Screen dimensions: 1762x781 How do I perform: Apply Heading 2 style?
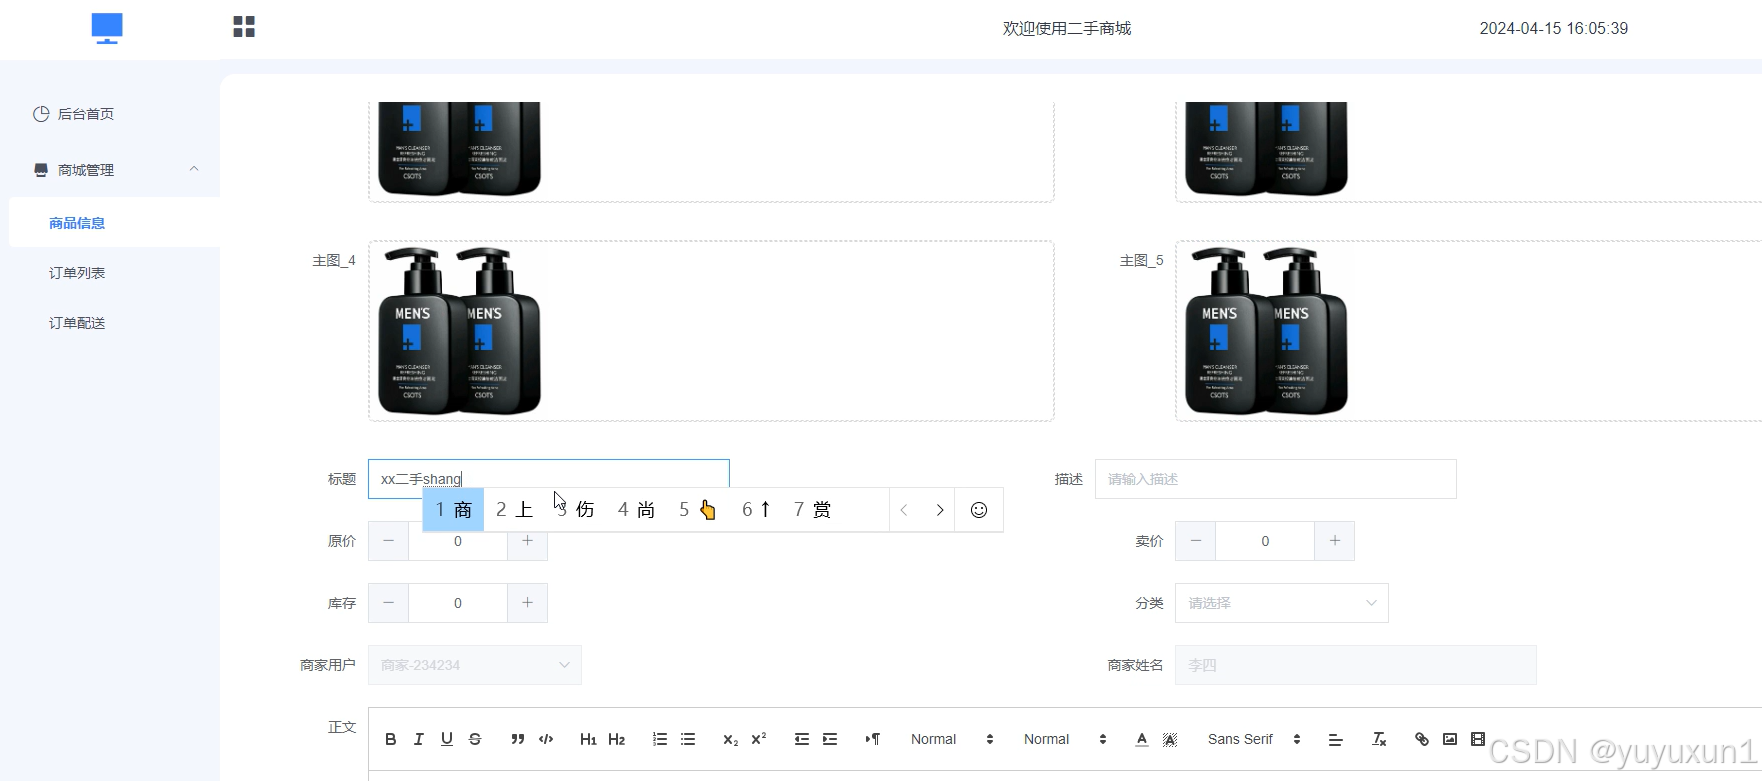616,739
